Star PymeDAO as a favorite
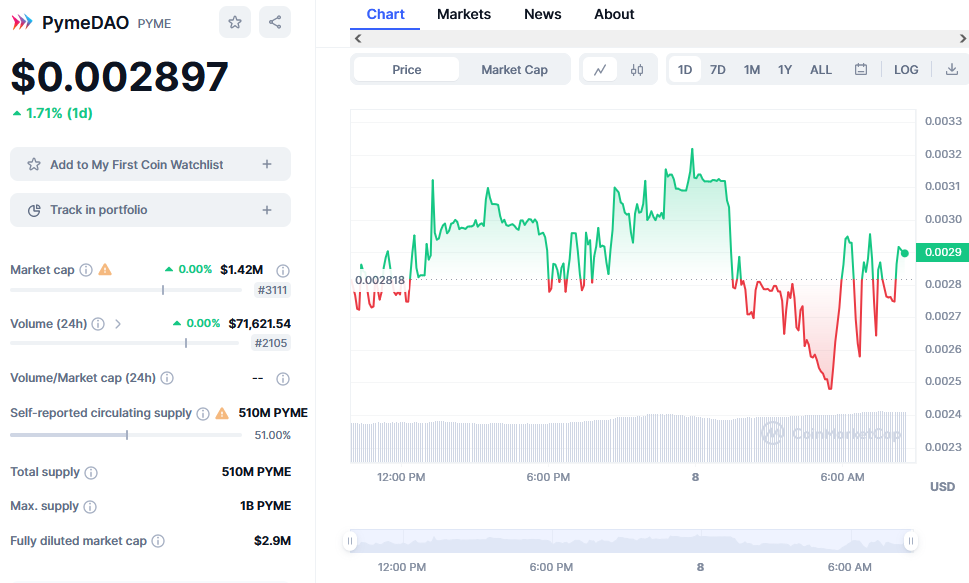 [x=235, y=22]
